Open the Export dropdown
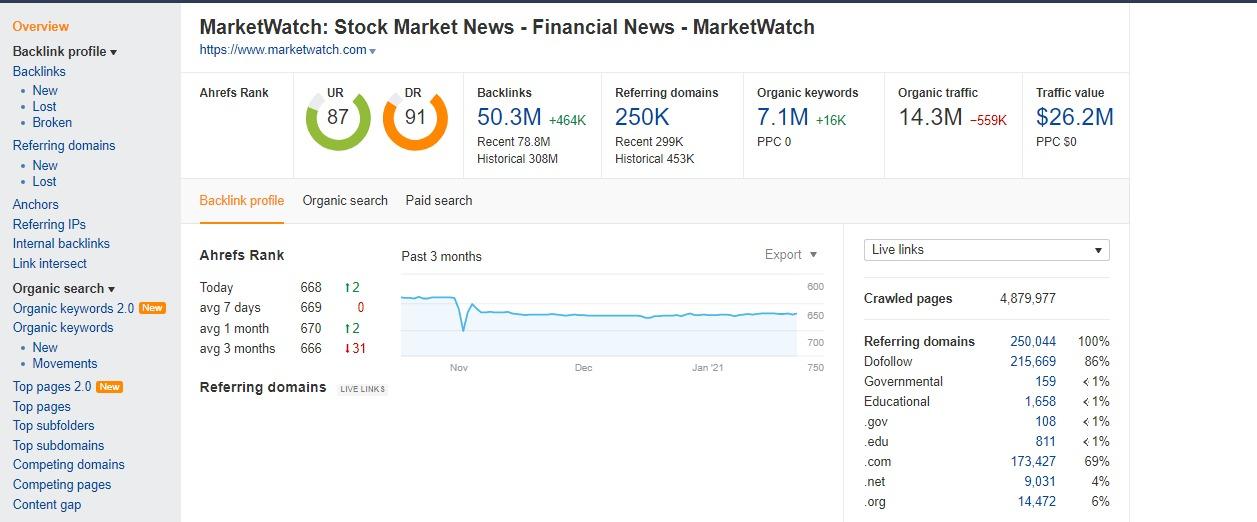Viewport: 1257px width, 522px height. tap(791, 254)
